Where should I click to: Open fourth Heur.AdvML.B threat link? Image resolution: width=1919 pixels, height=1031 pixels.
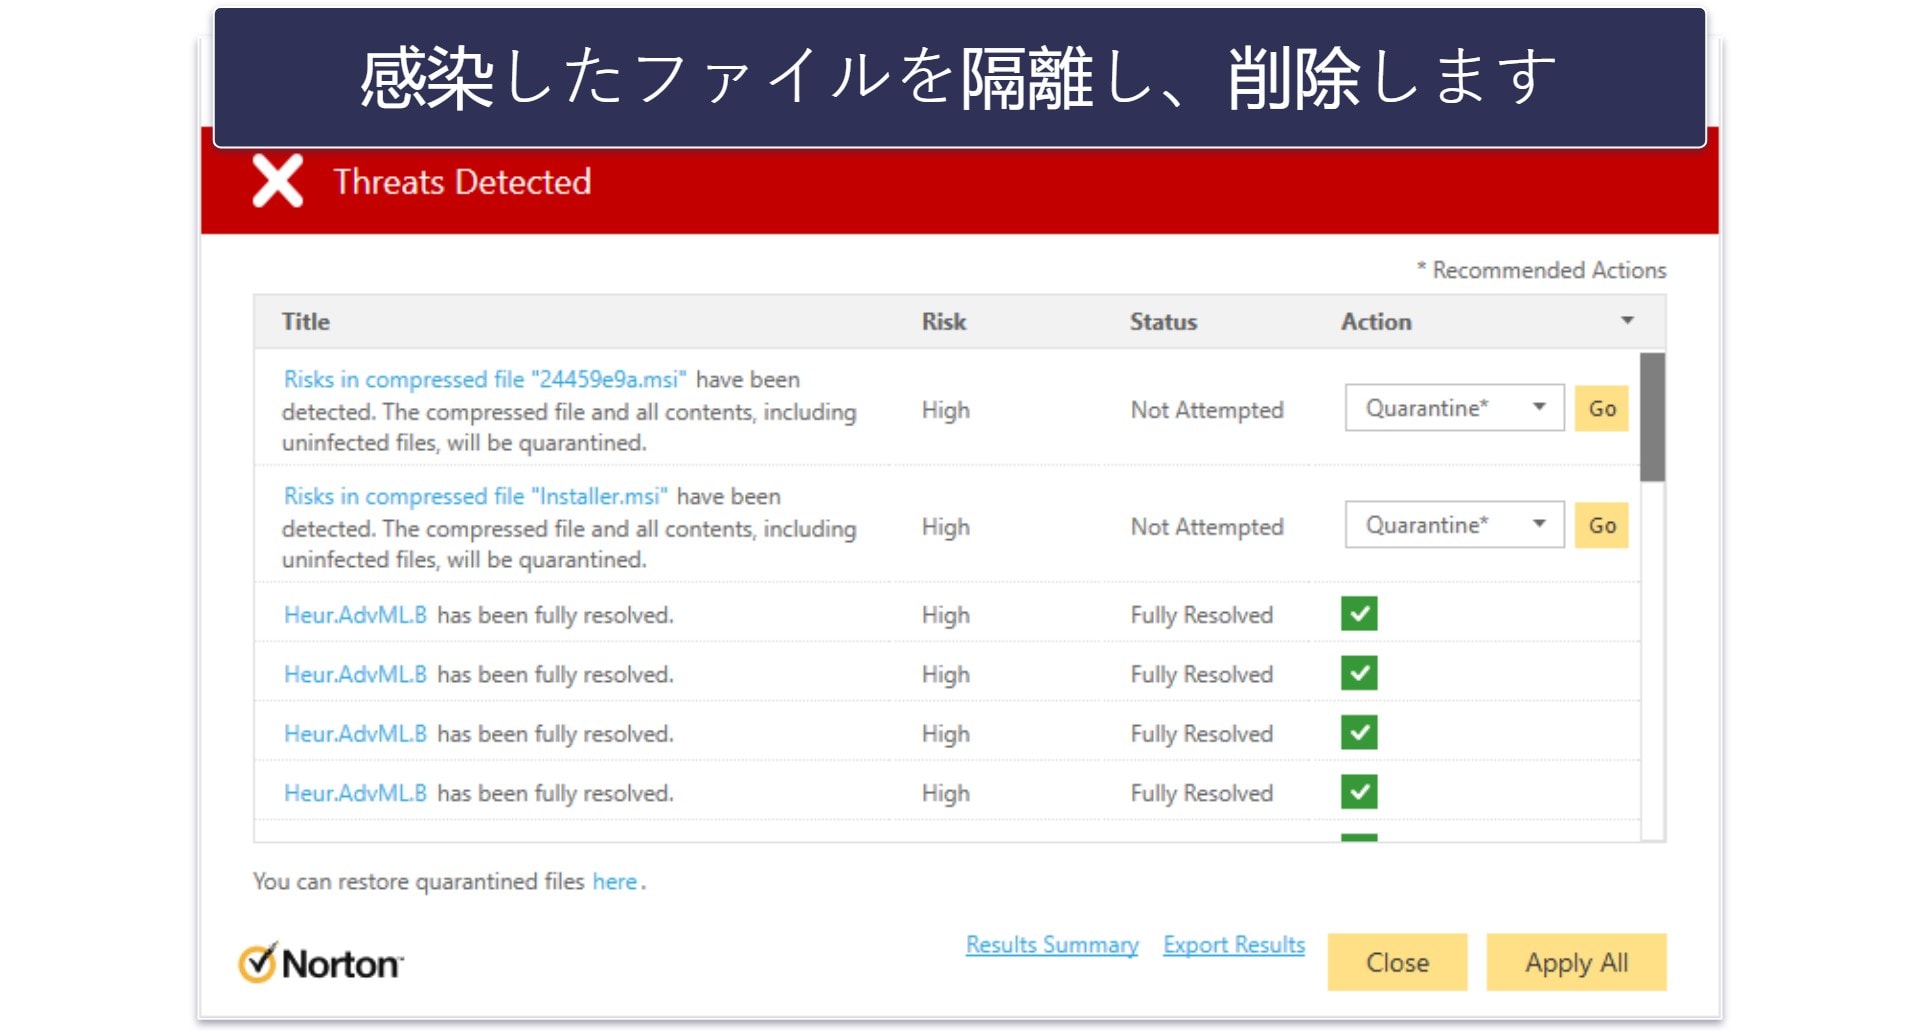[x=355, y=793]
